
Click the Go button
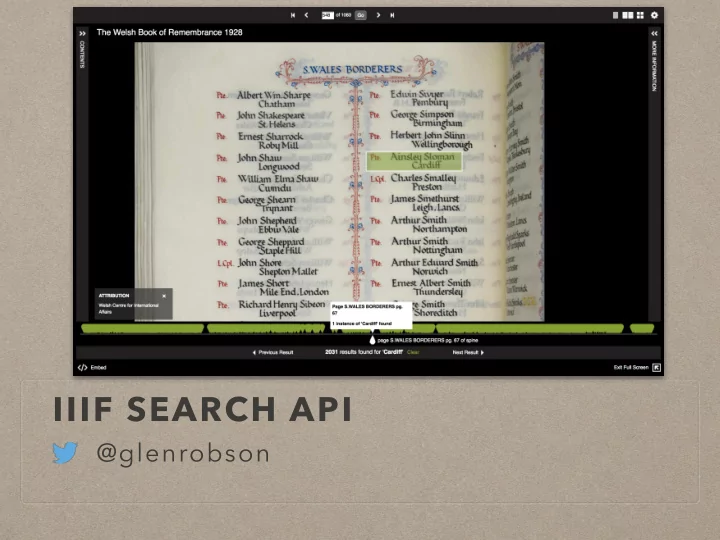coord(361,15)
